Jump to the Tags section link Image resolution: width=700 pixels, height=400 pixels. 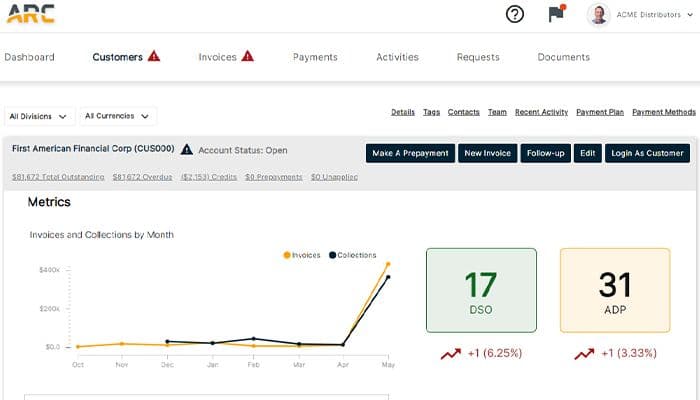tap(431, 112)
